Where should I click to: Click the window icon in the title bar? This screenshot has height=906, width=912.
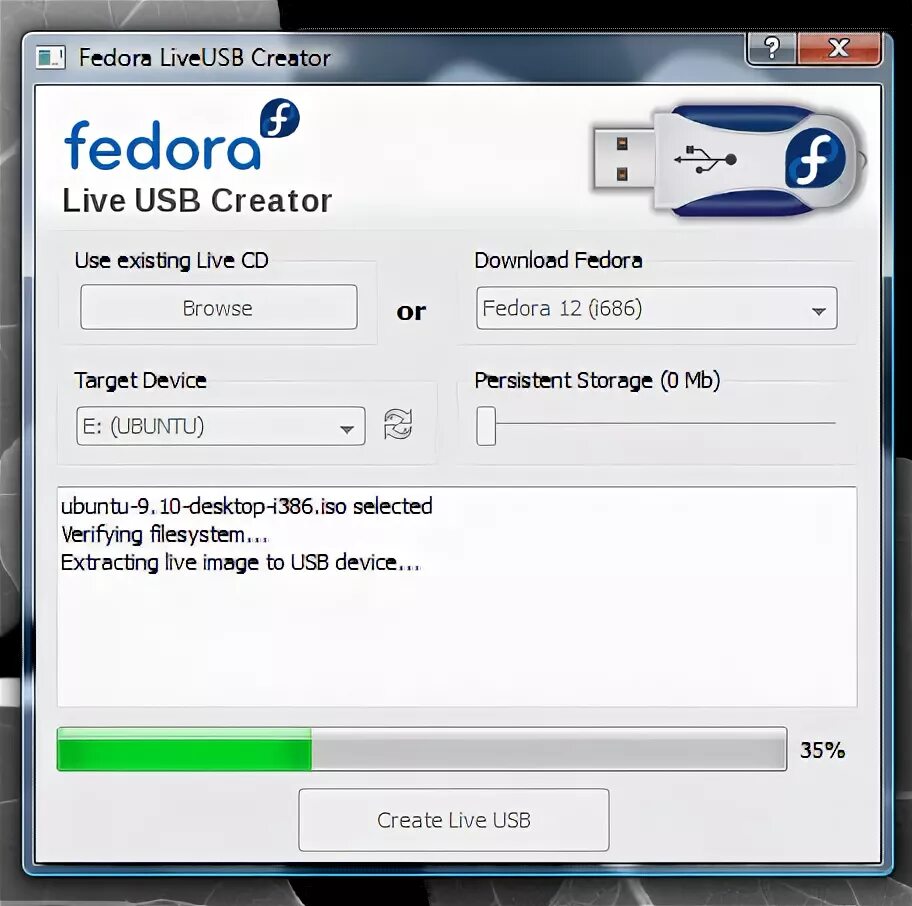51,58
